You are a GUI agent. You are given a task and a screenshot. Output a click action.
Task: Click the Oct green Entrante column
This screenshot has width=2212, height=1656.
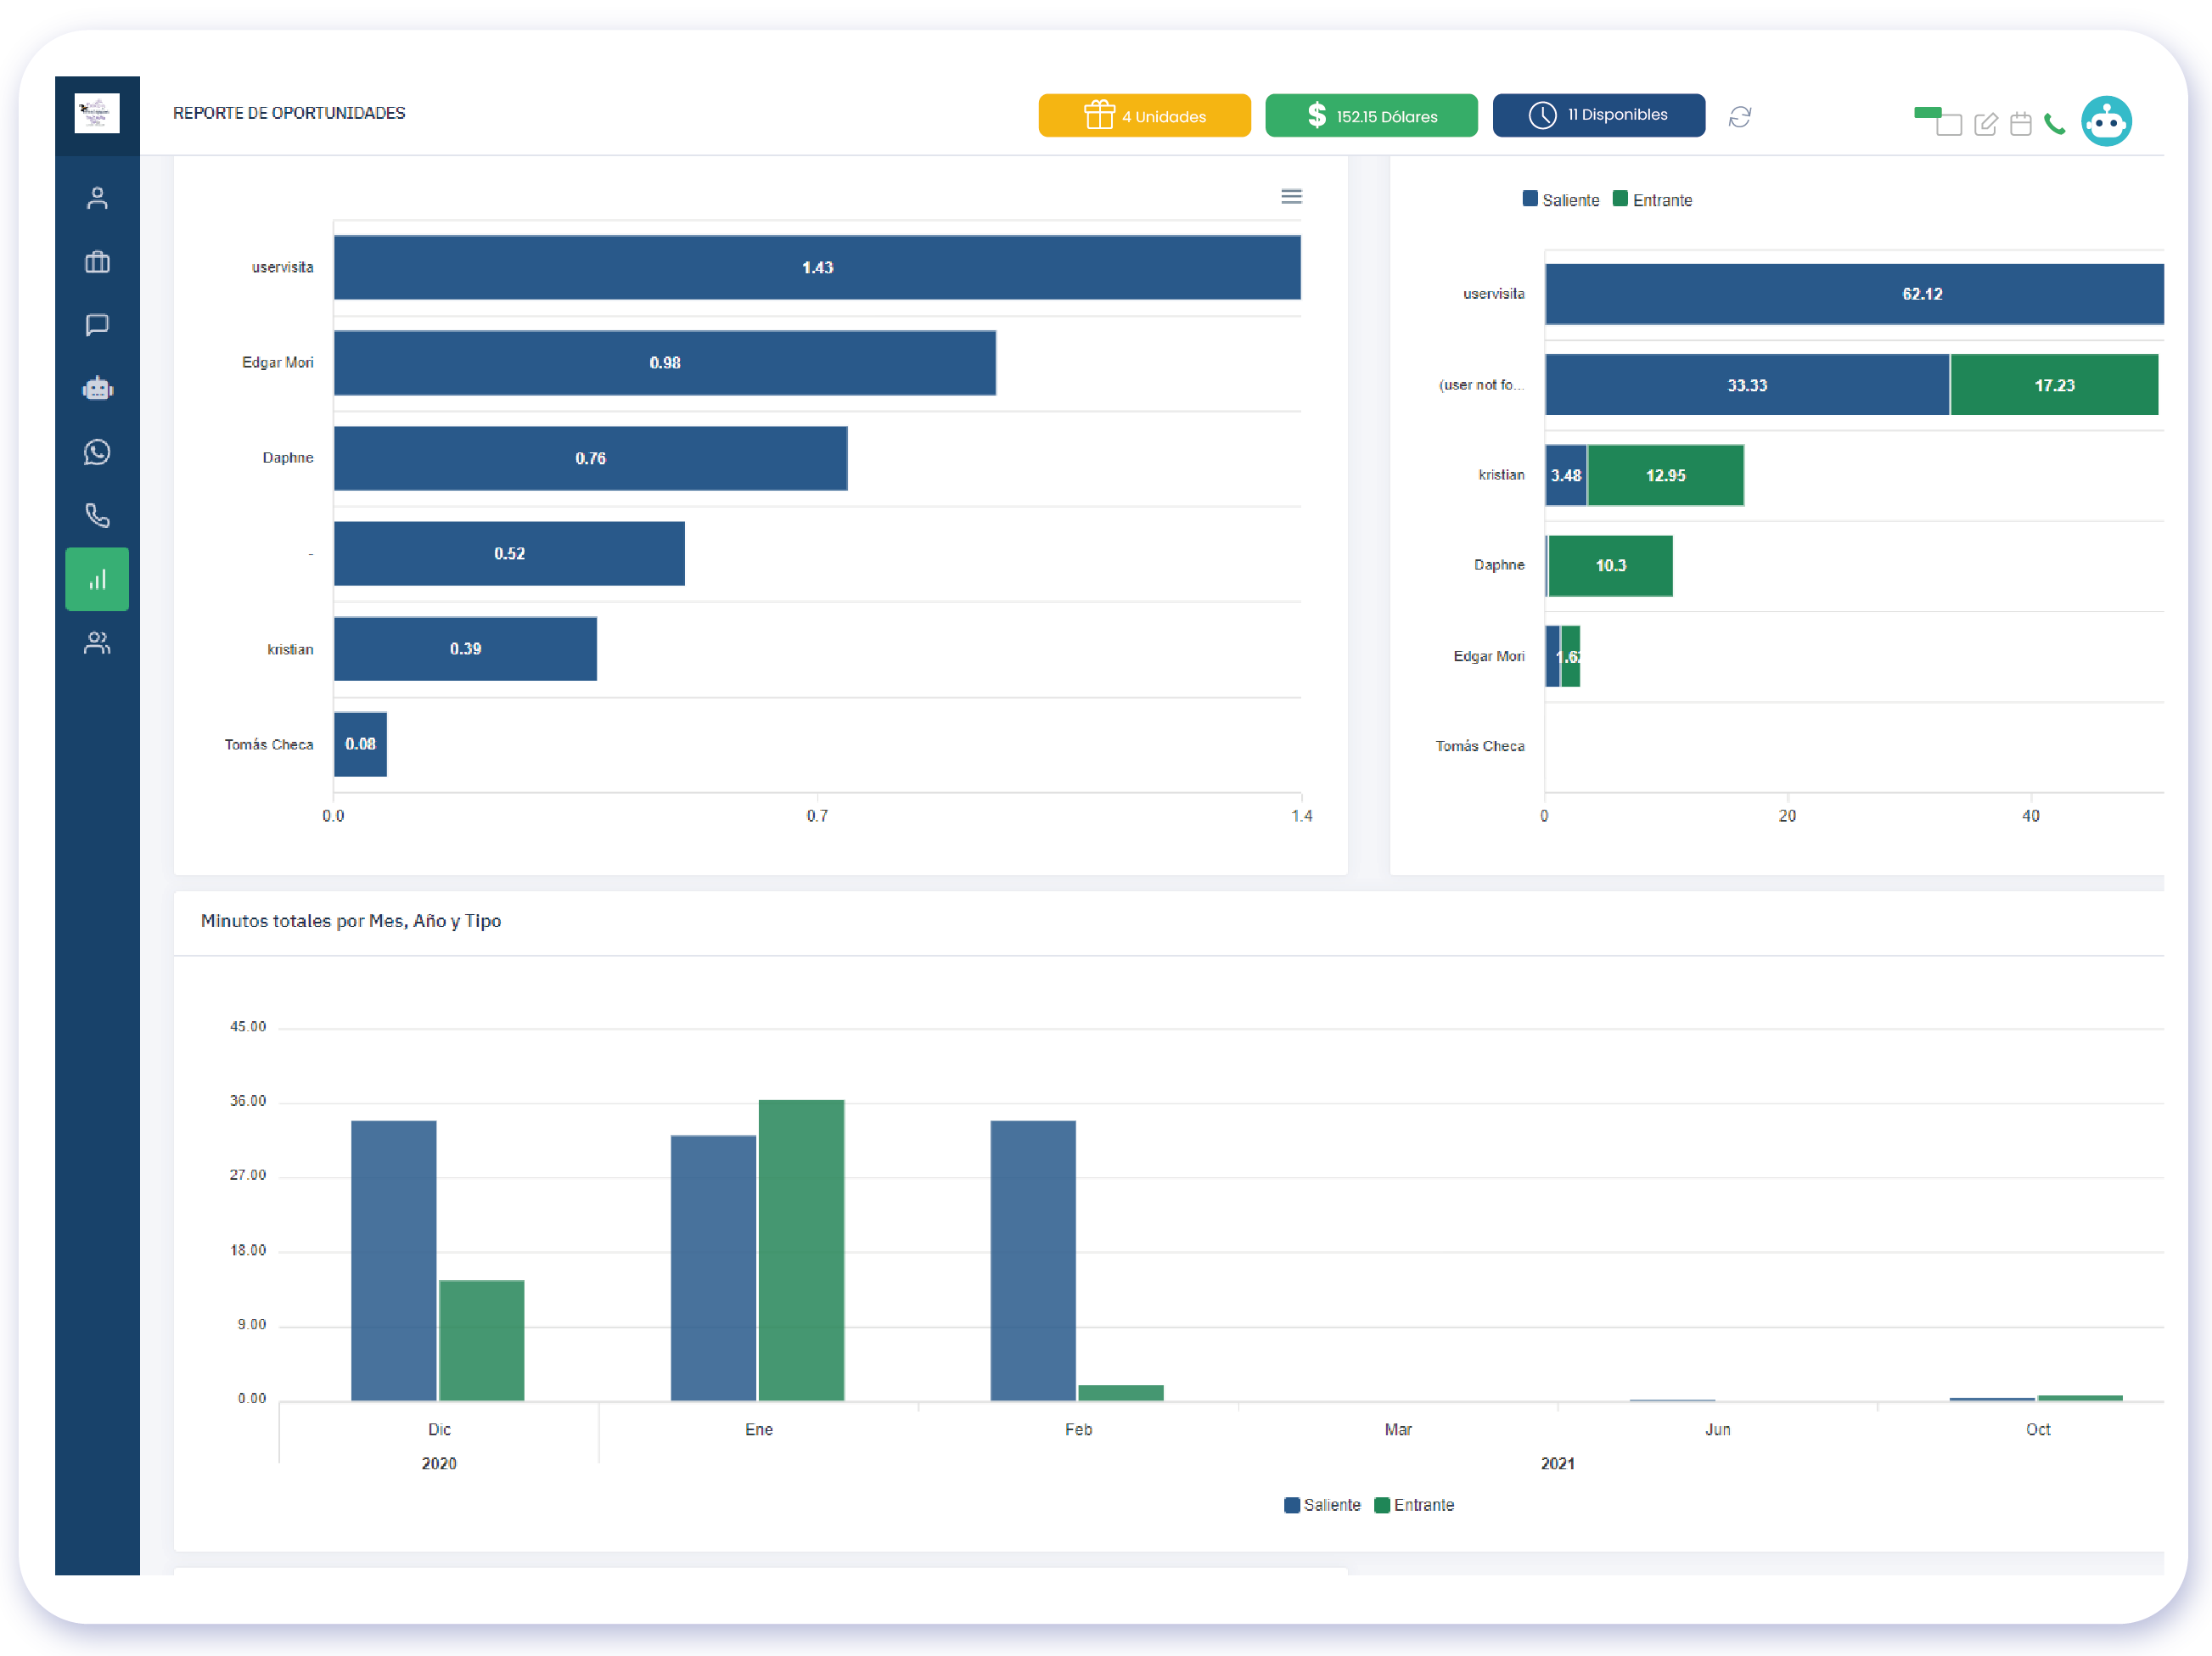pos(2080,1397)
